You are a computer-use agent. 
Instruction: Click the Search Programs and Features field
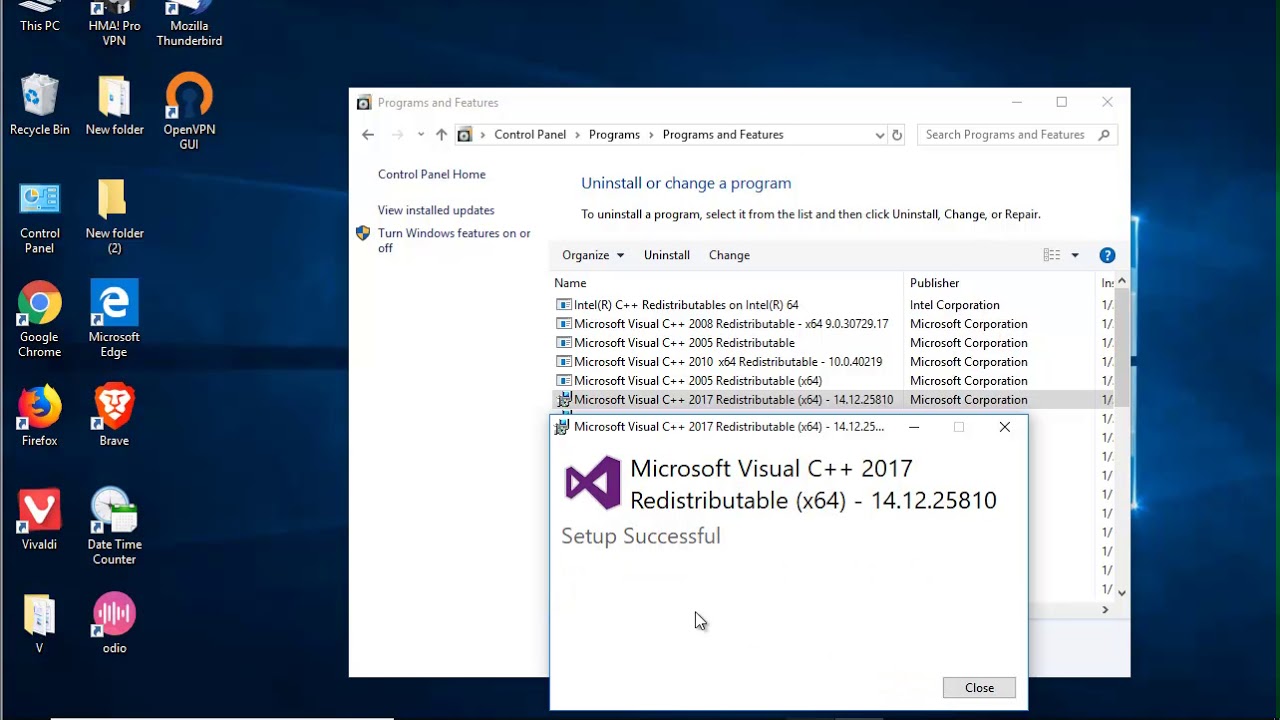point(1007,135)
